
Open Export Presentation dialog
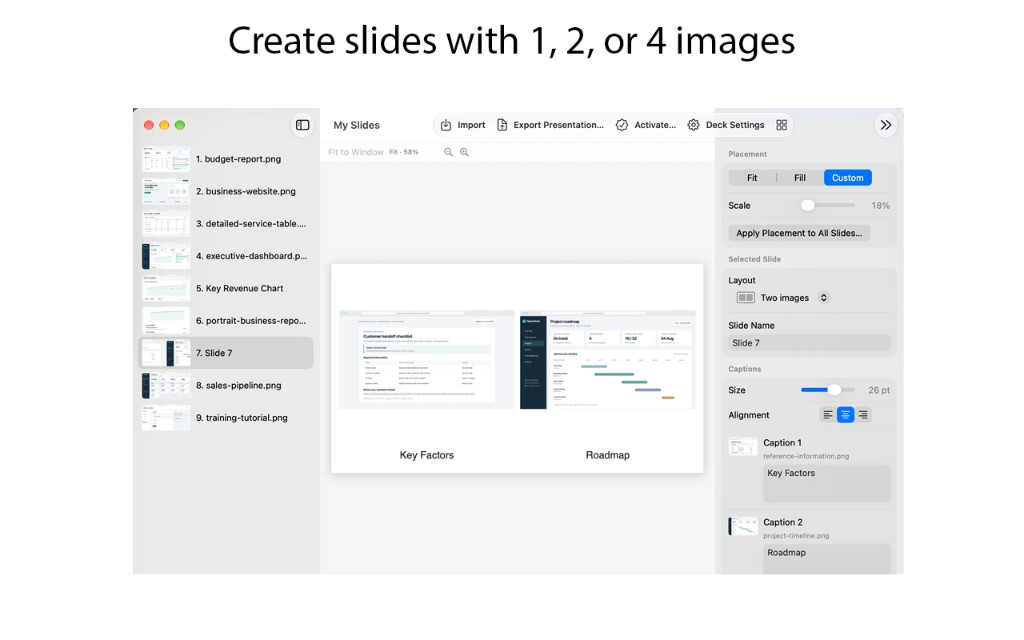tap(550, 125)
